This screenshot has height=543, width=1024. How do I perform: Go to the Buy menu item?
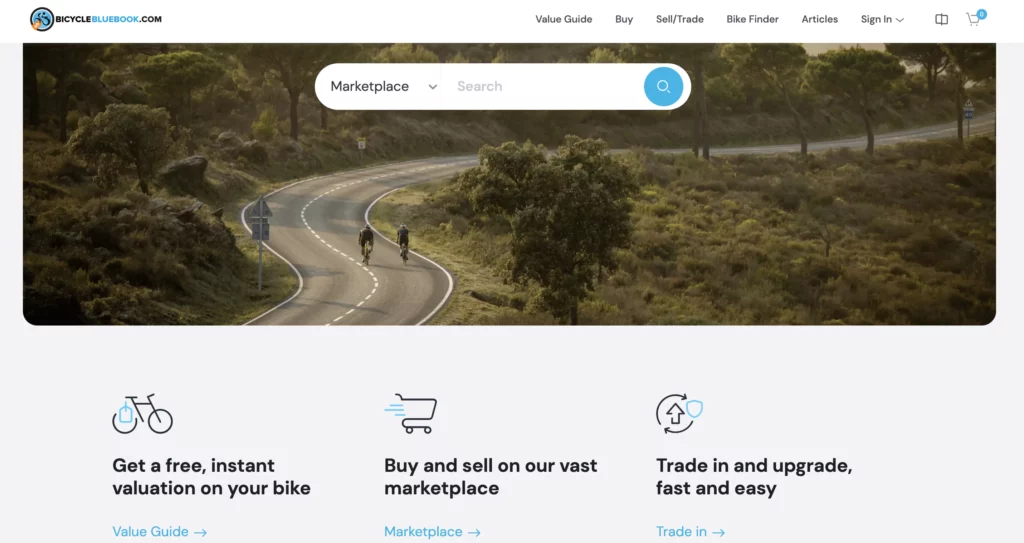click(624, 20)
